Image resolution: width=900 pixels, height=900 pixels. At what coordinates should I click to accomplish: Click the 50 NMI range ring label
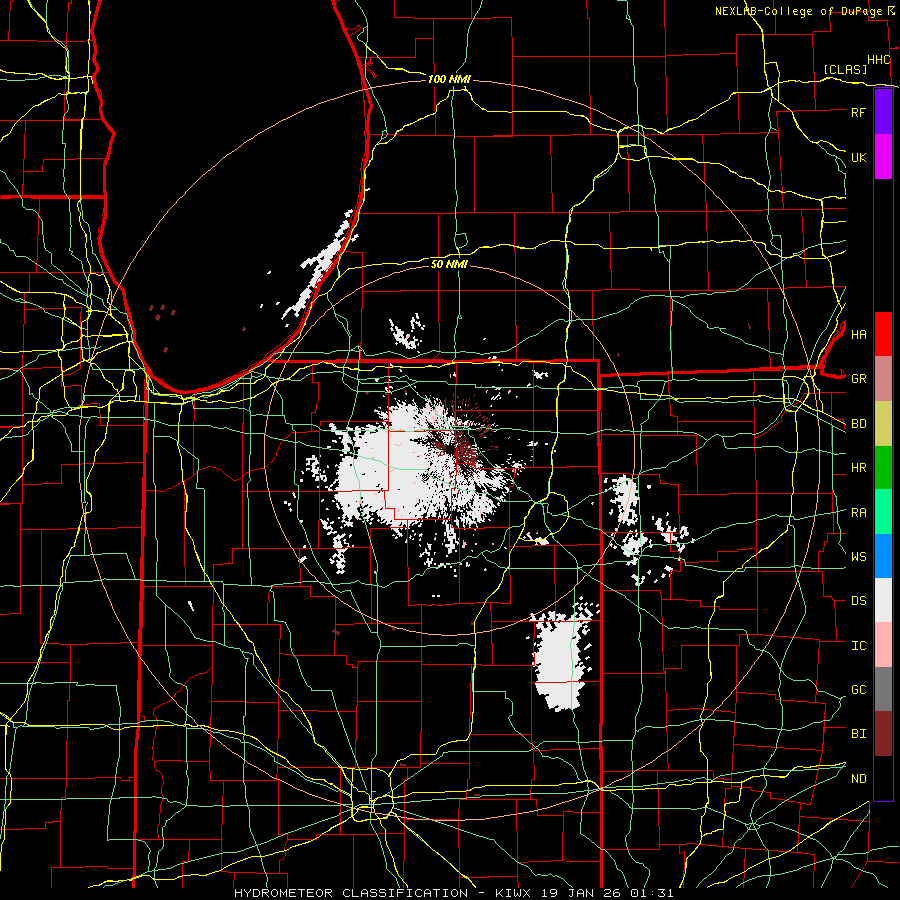pos(449,264)
